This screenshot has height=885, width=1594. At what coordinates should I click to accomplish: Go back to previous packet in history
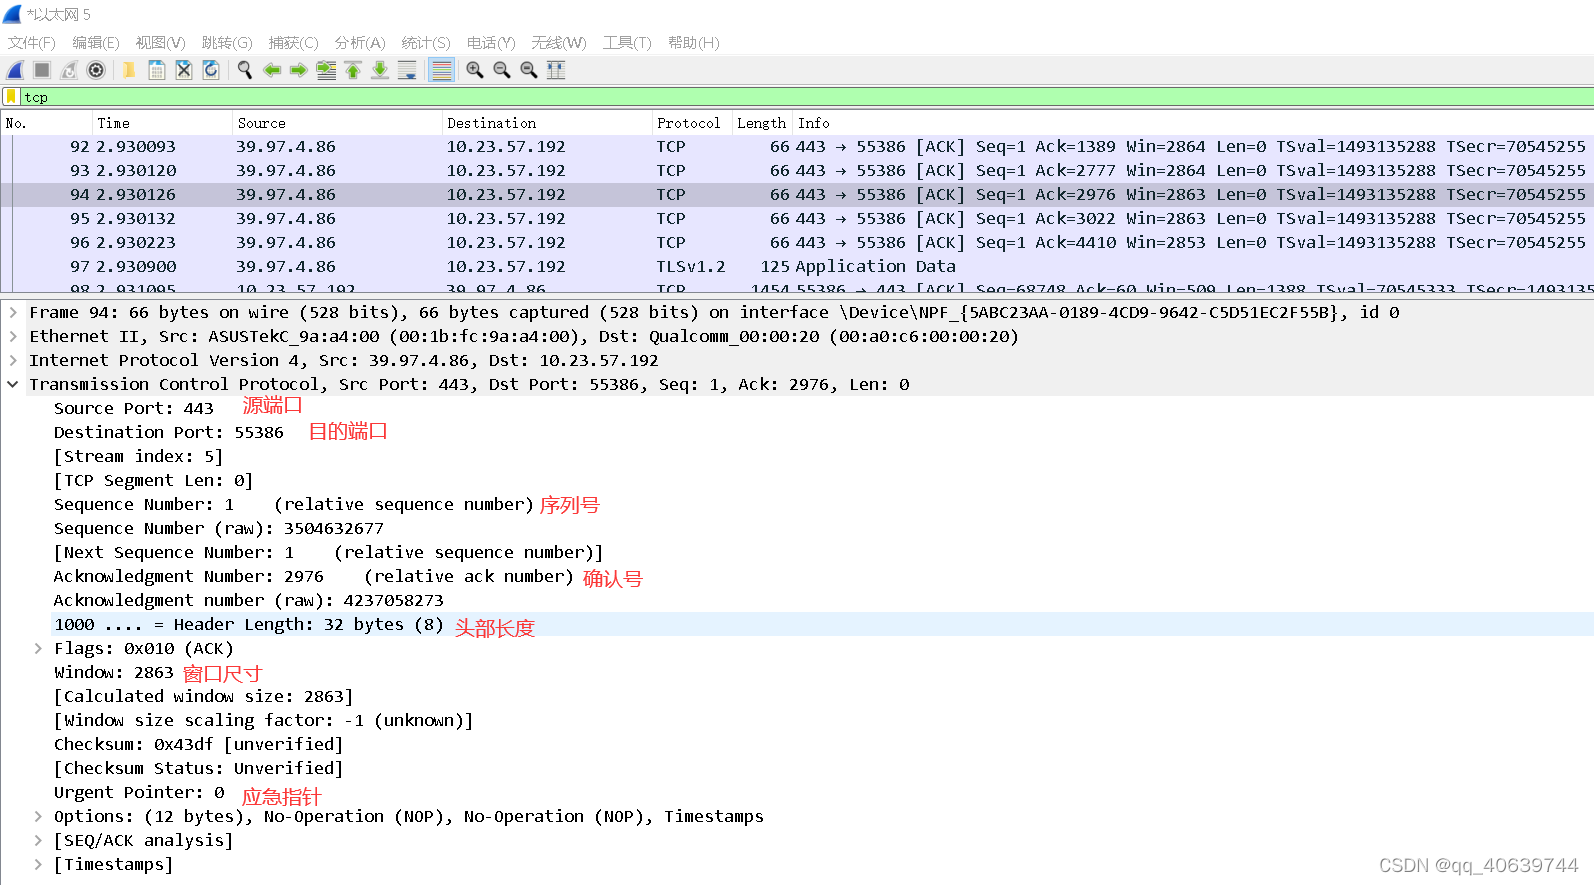click(271, 70)
